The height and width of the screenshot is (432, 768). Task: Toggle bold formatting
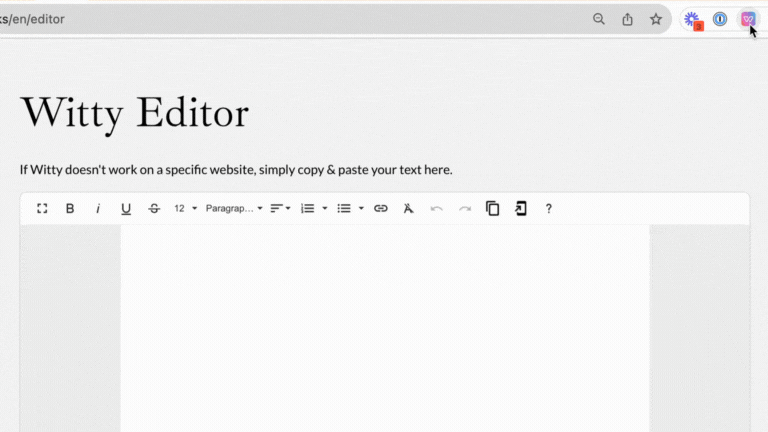tap(70, 208)
